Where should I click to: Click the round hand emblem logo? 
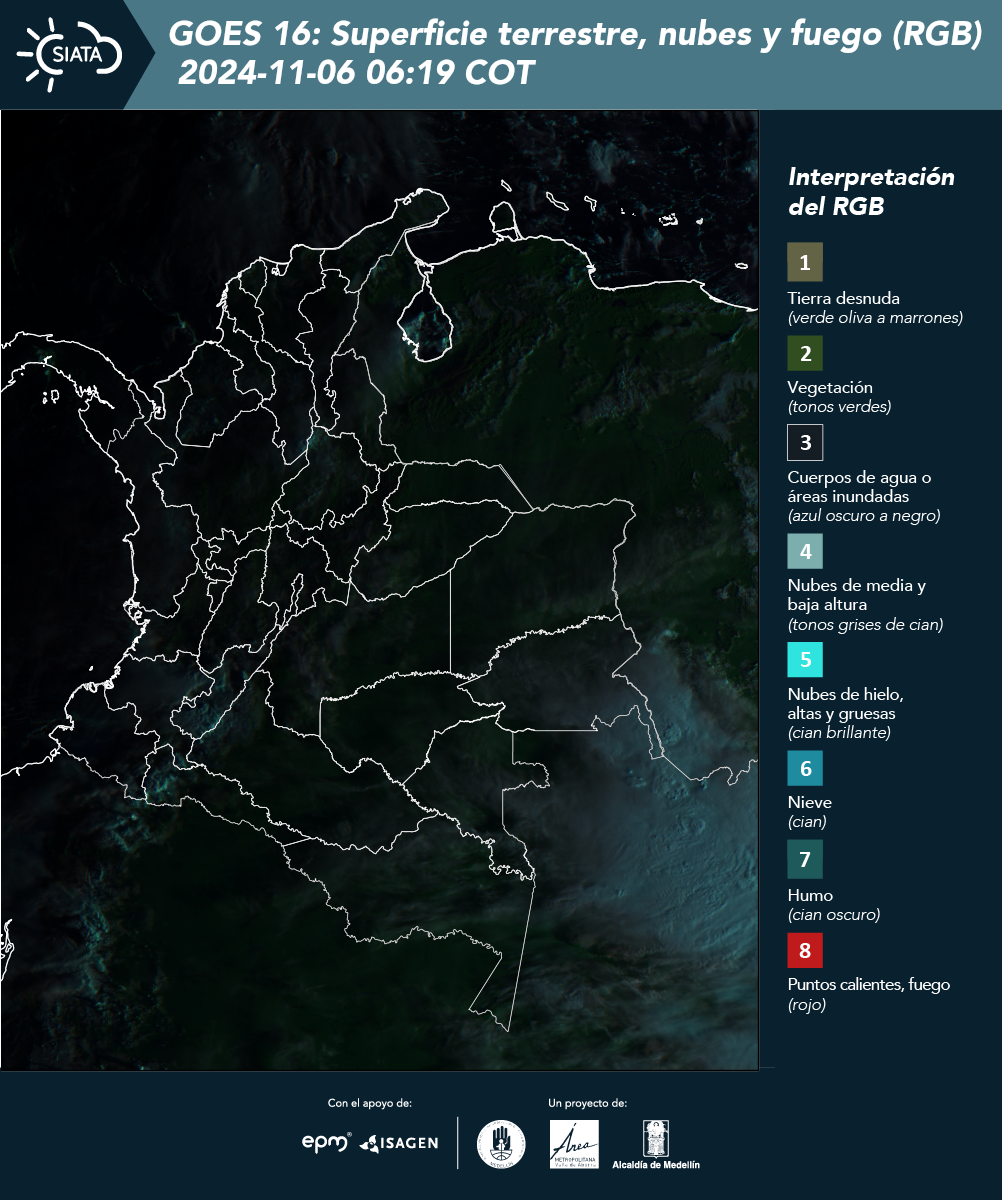[501, 1144]
